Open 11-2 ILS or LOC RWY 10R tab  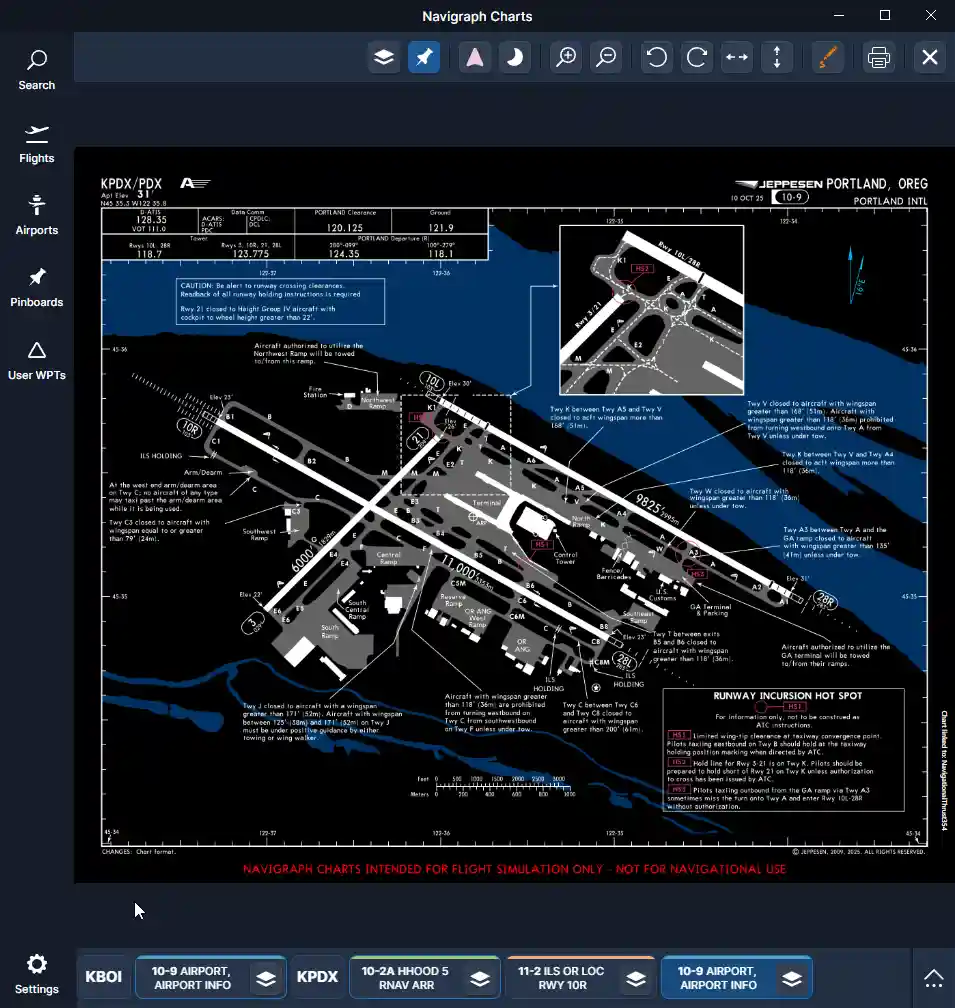pos(562,978)
